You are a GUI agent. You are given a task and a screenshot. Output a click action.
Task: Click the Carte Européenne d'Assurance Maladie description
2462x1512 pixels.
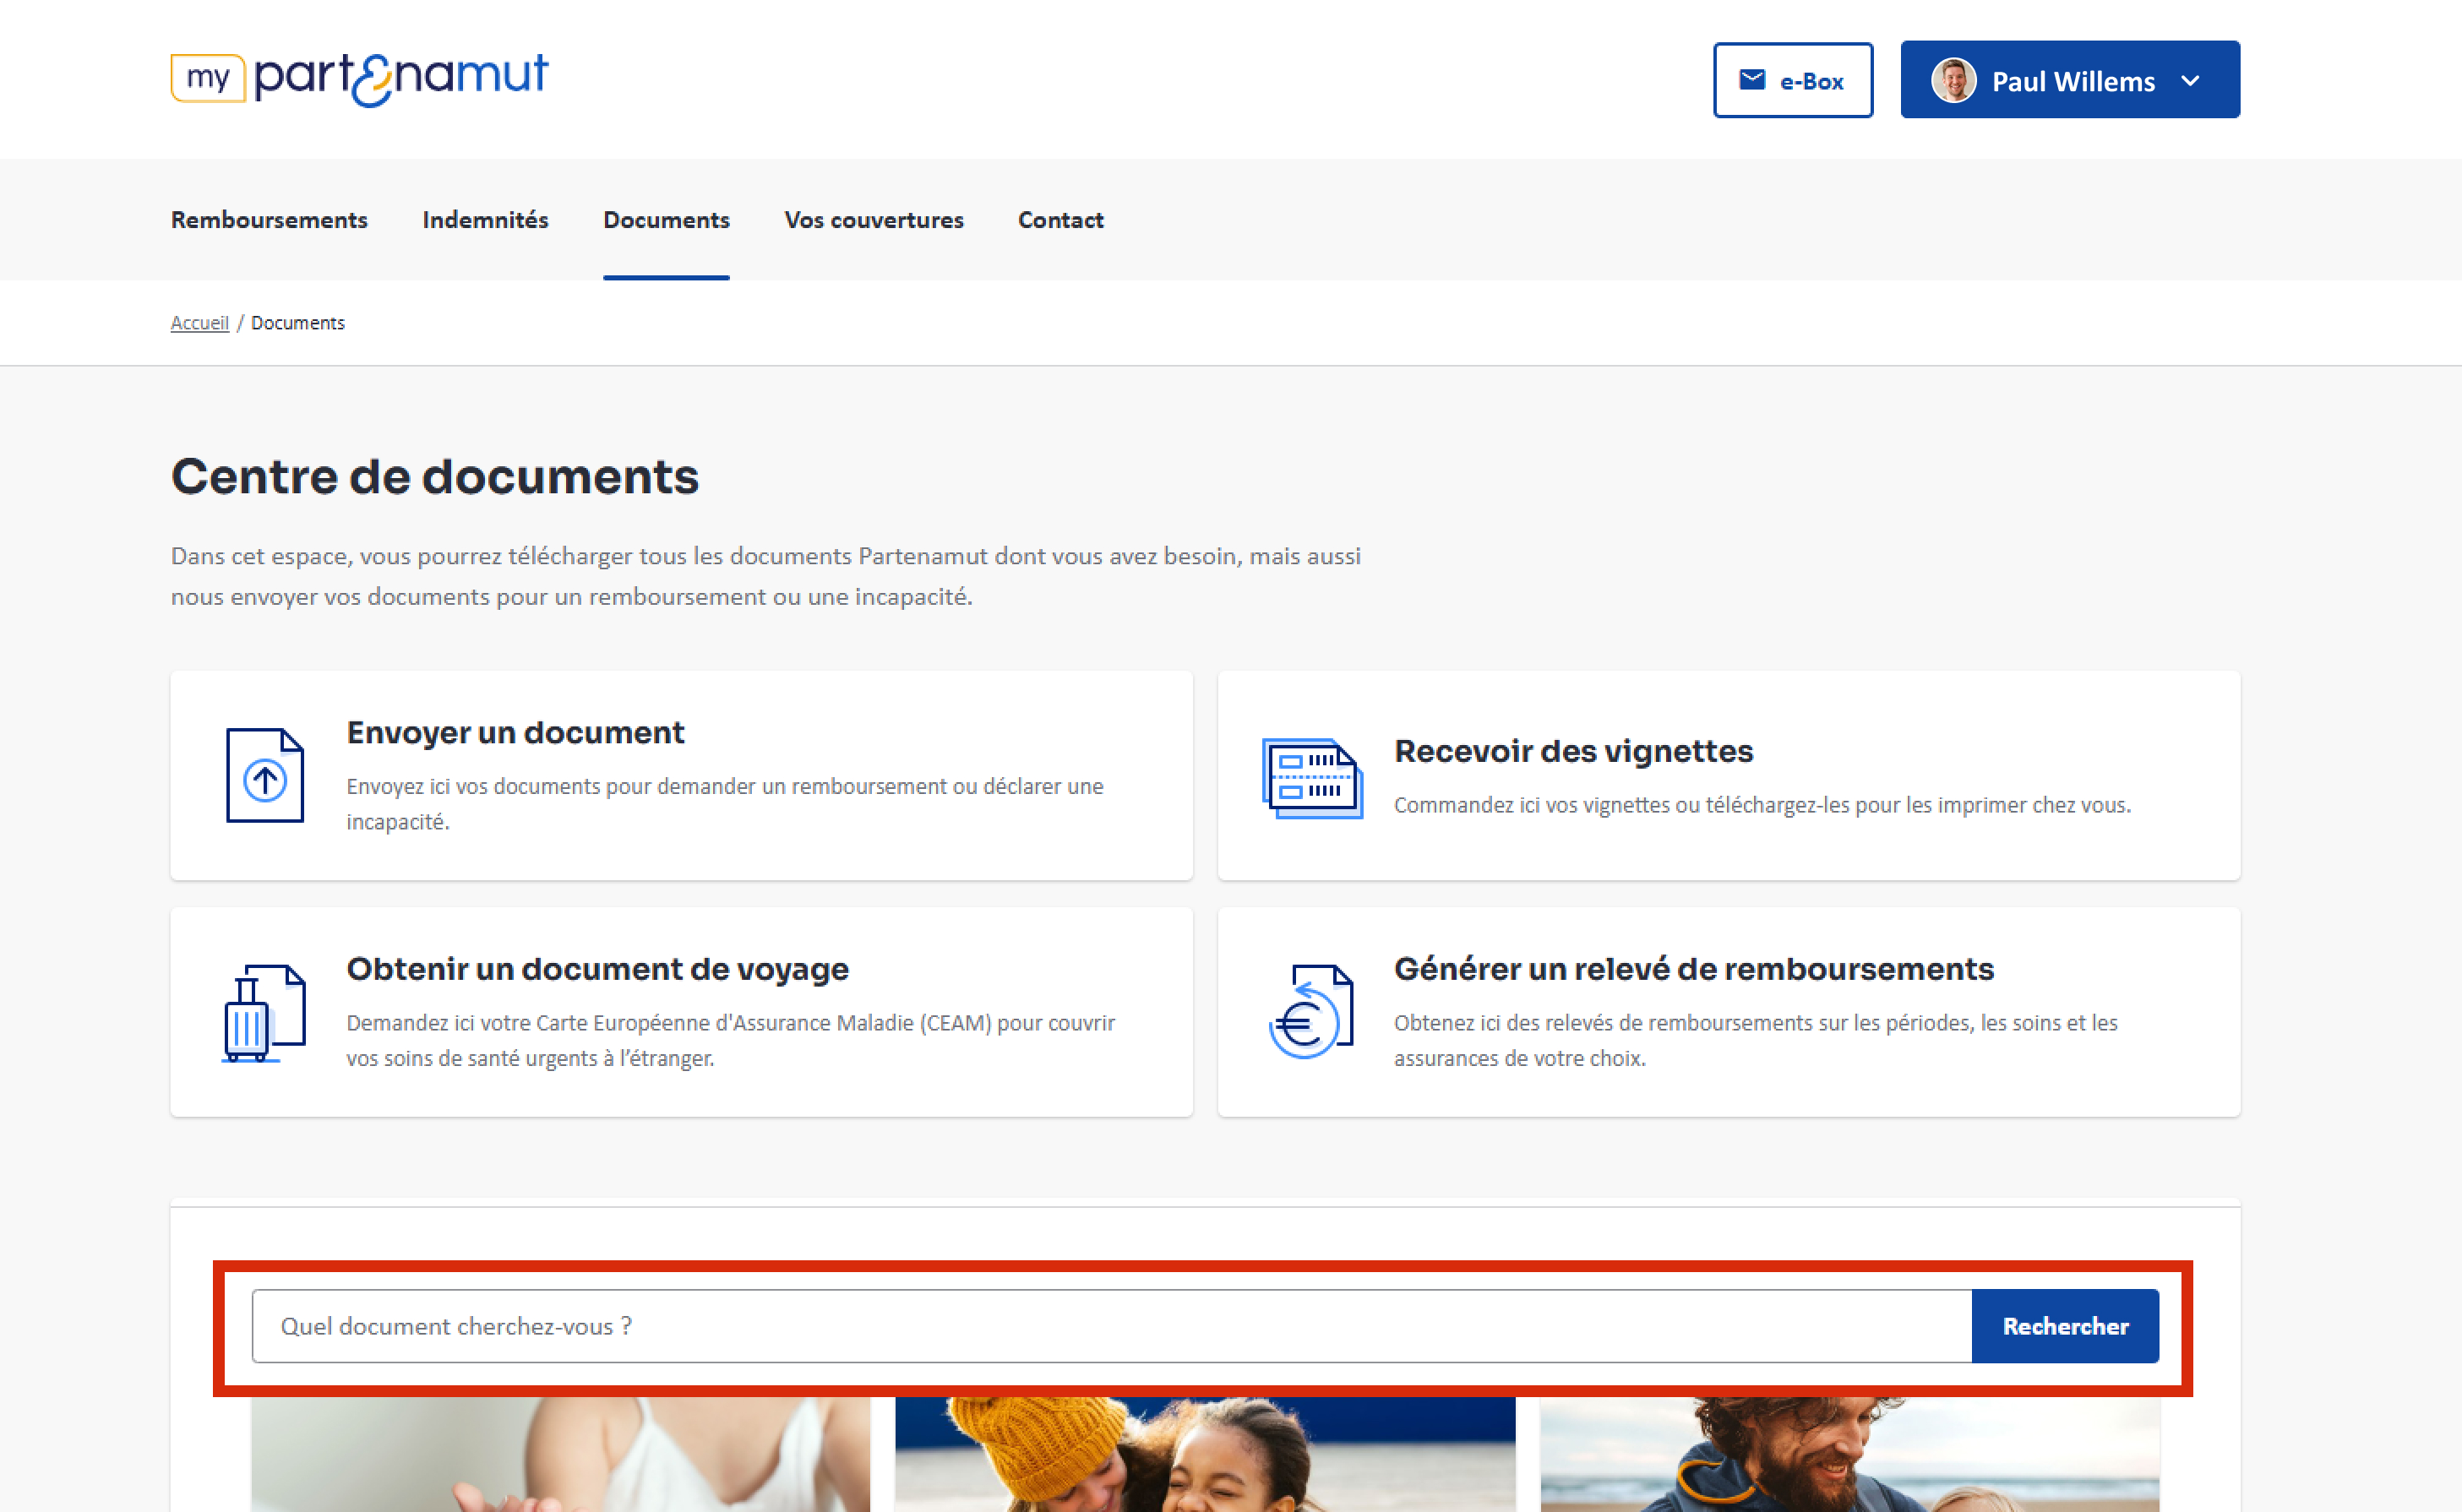(x=730, y=1040)
